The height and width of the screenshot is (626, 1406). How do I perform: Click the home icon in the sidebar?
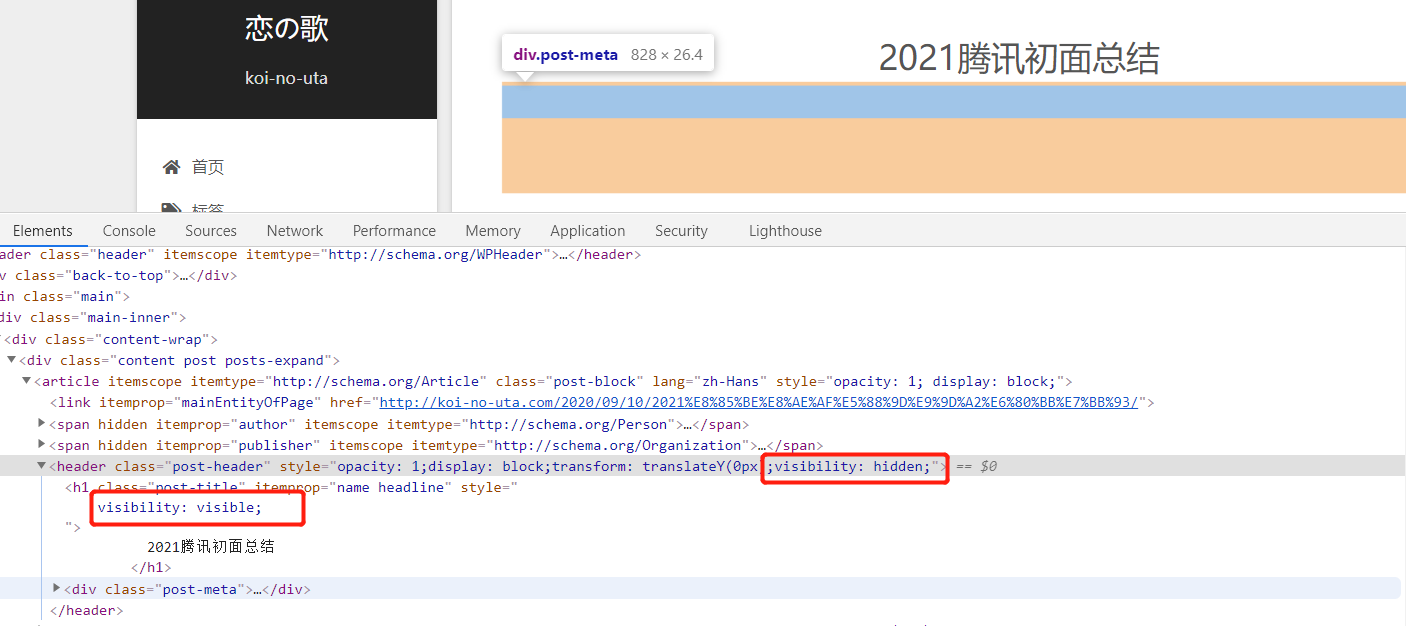click(x=171, y=167)
